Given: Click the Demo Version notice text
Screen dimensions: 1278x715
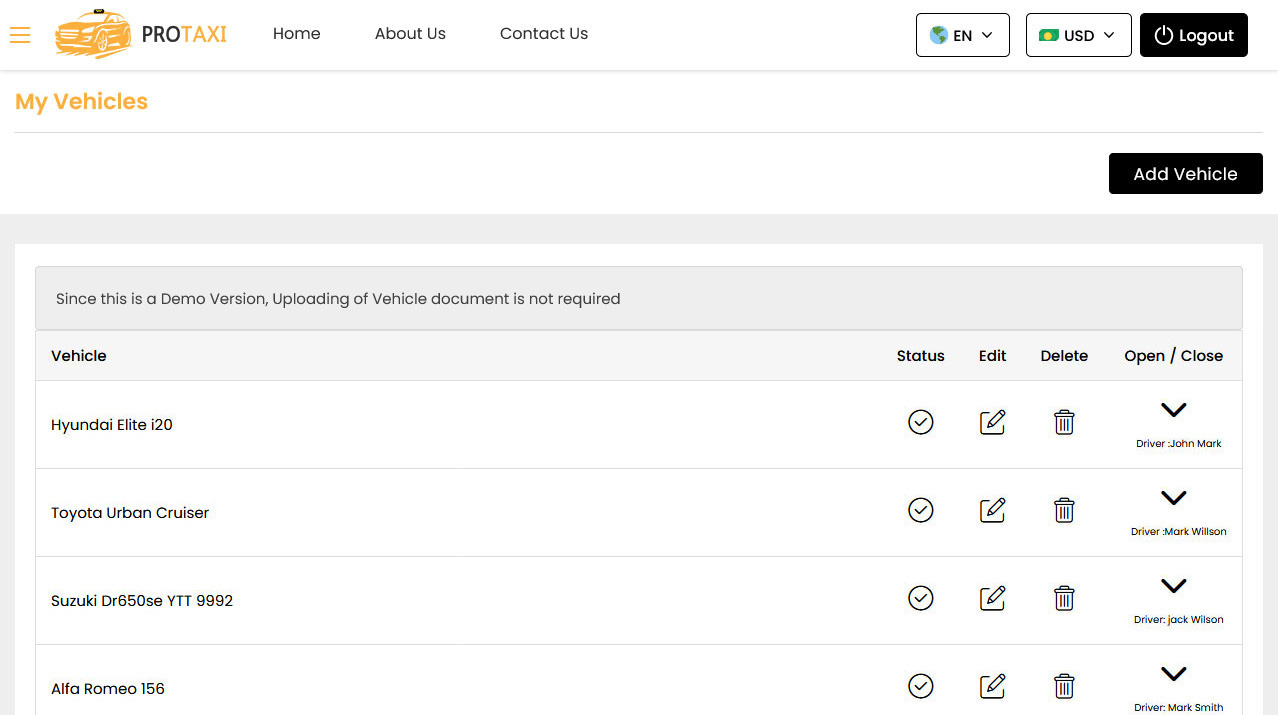Looking at the screenshot, I should coord(338,299).
